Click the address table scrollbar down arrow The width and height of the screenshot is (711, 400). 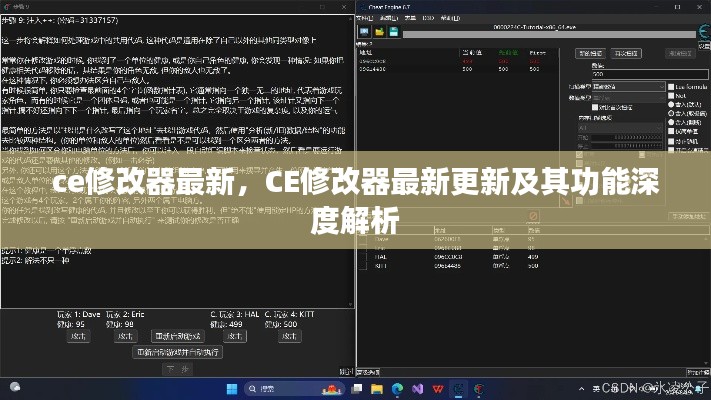coord(706,364)
